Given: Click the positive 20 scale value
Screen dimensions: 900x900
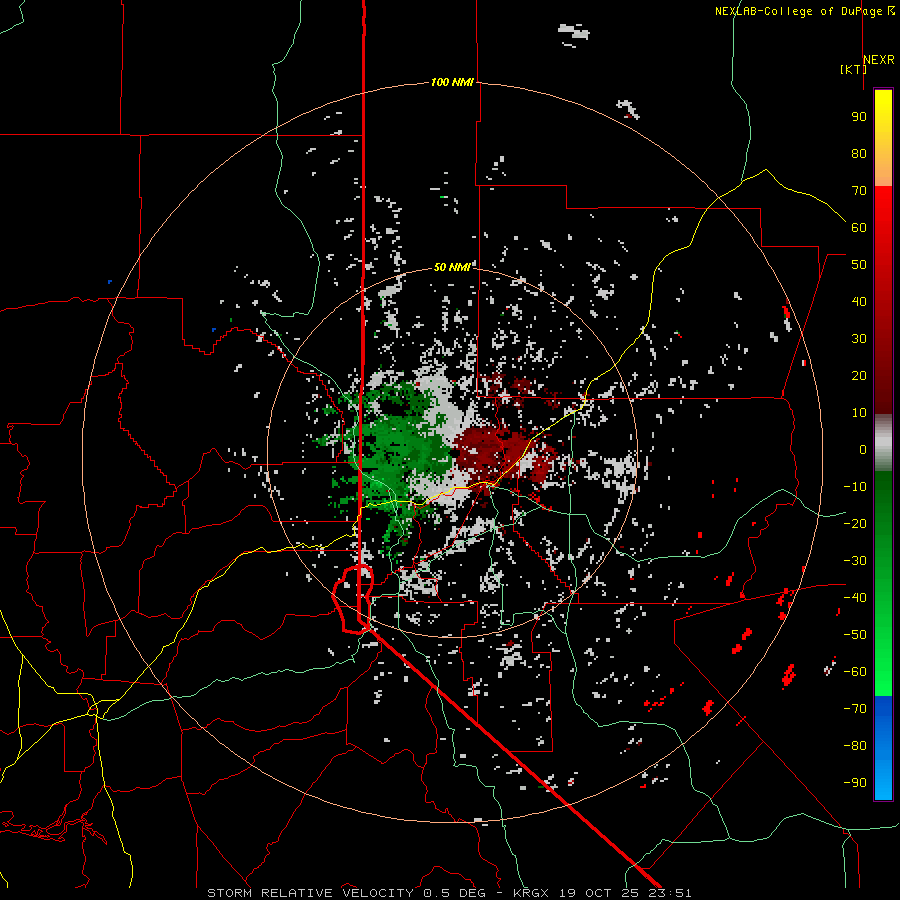Looking at the screenshot, I should pyautogui.click(x=859, y=376).
